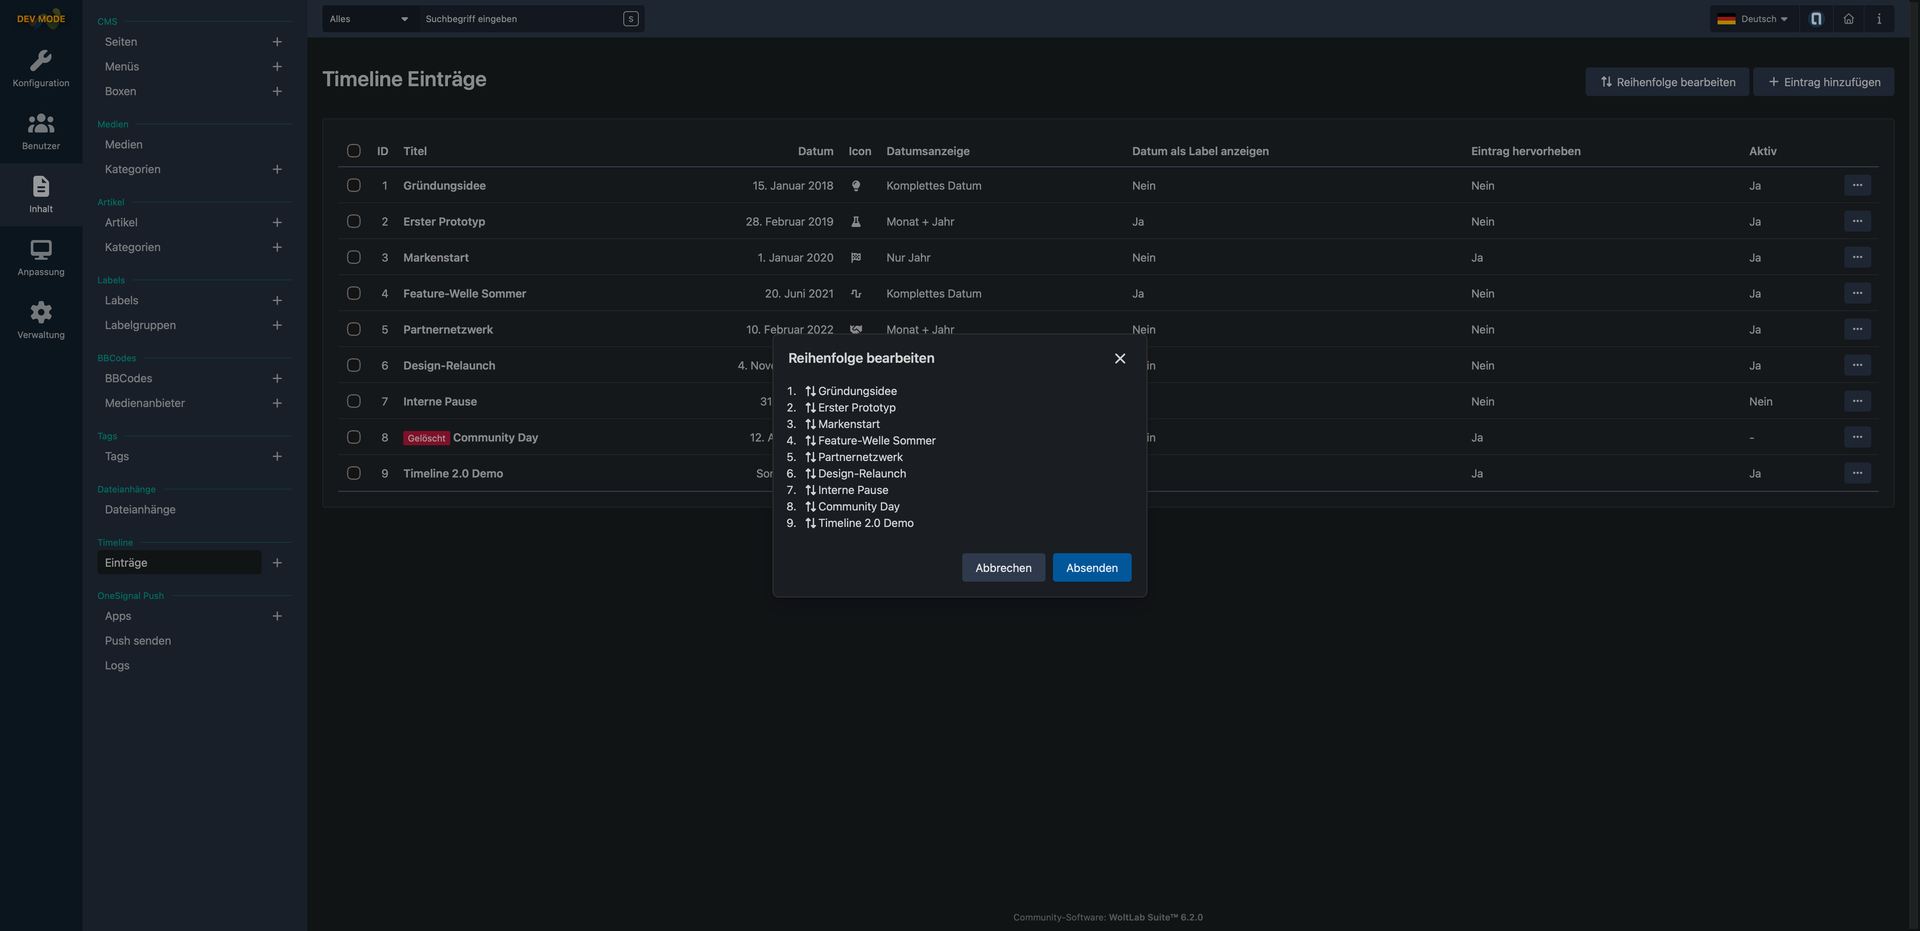Click the plus icon next to Seiten
Image resolution: width=1920 pixels, height=931 pixels.
coord(277,42)
